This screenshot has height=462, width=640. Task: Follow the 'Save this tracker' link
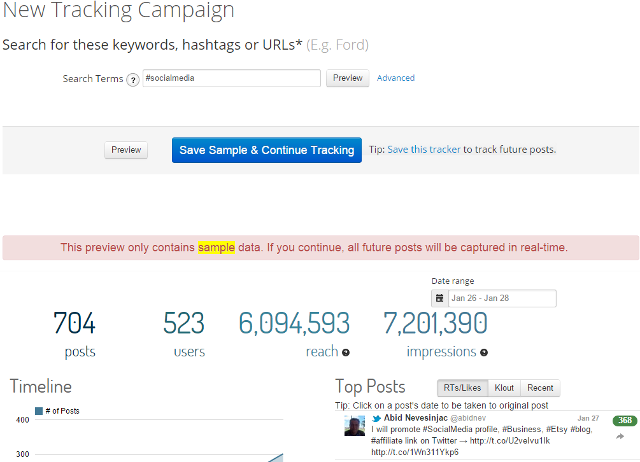click(424, 150)
